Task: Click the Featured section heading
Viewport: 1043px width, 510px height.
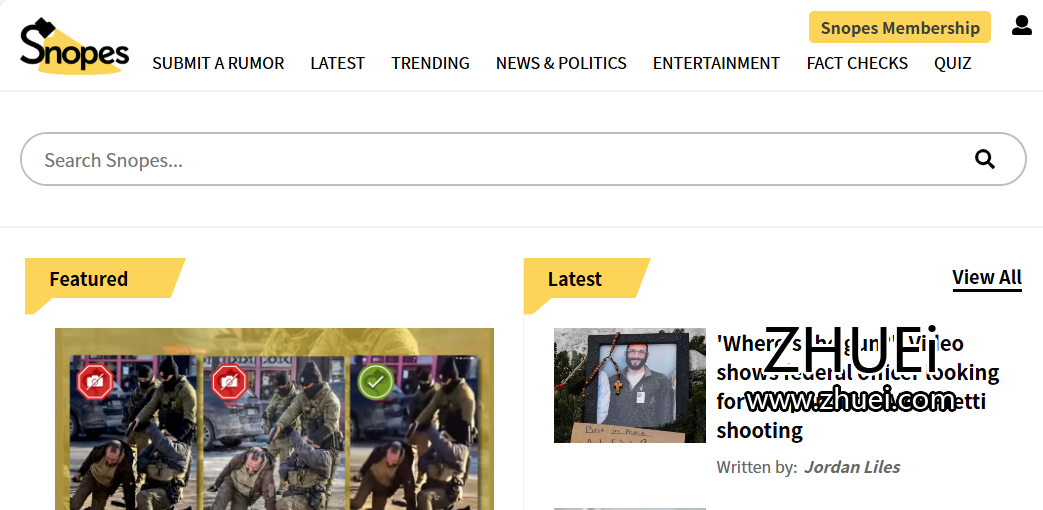Action: coord(88,279)
